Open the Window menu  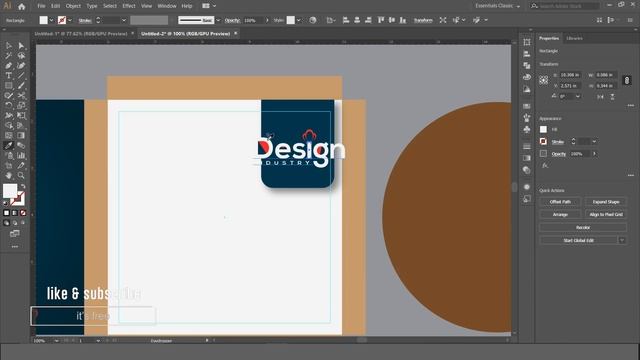pos(167,6)
